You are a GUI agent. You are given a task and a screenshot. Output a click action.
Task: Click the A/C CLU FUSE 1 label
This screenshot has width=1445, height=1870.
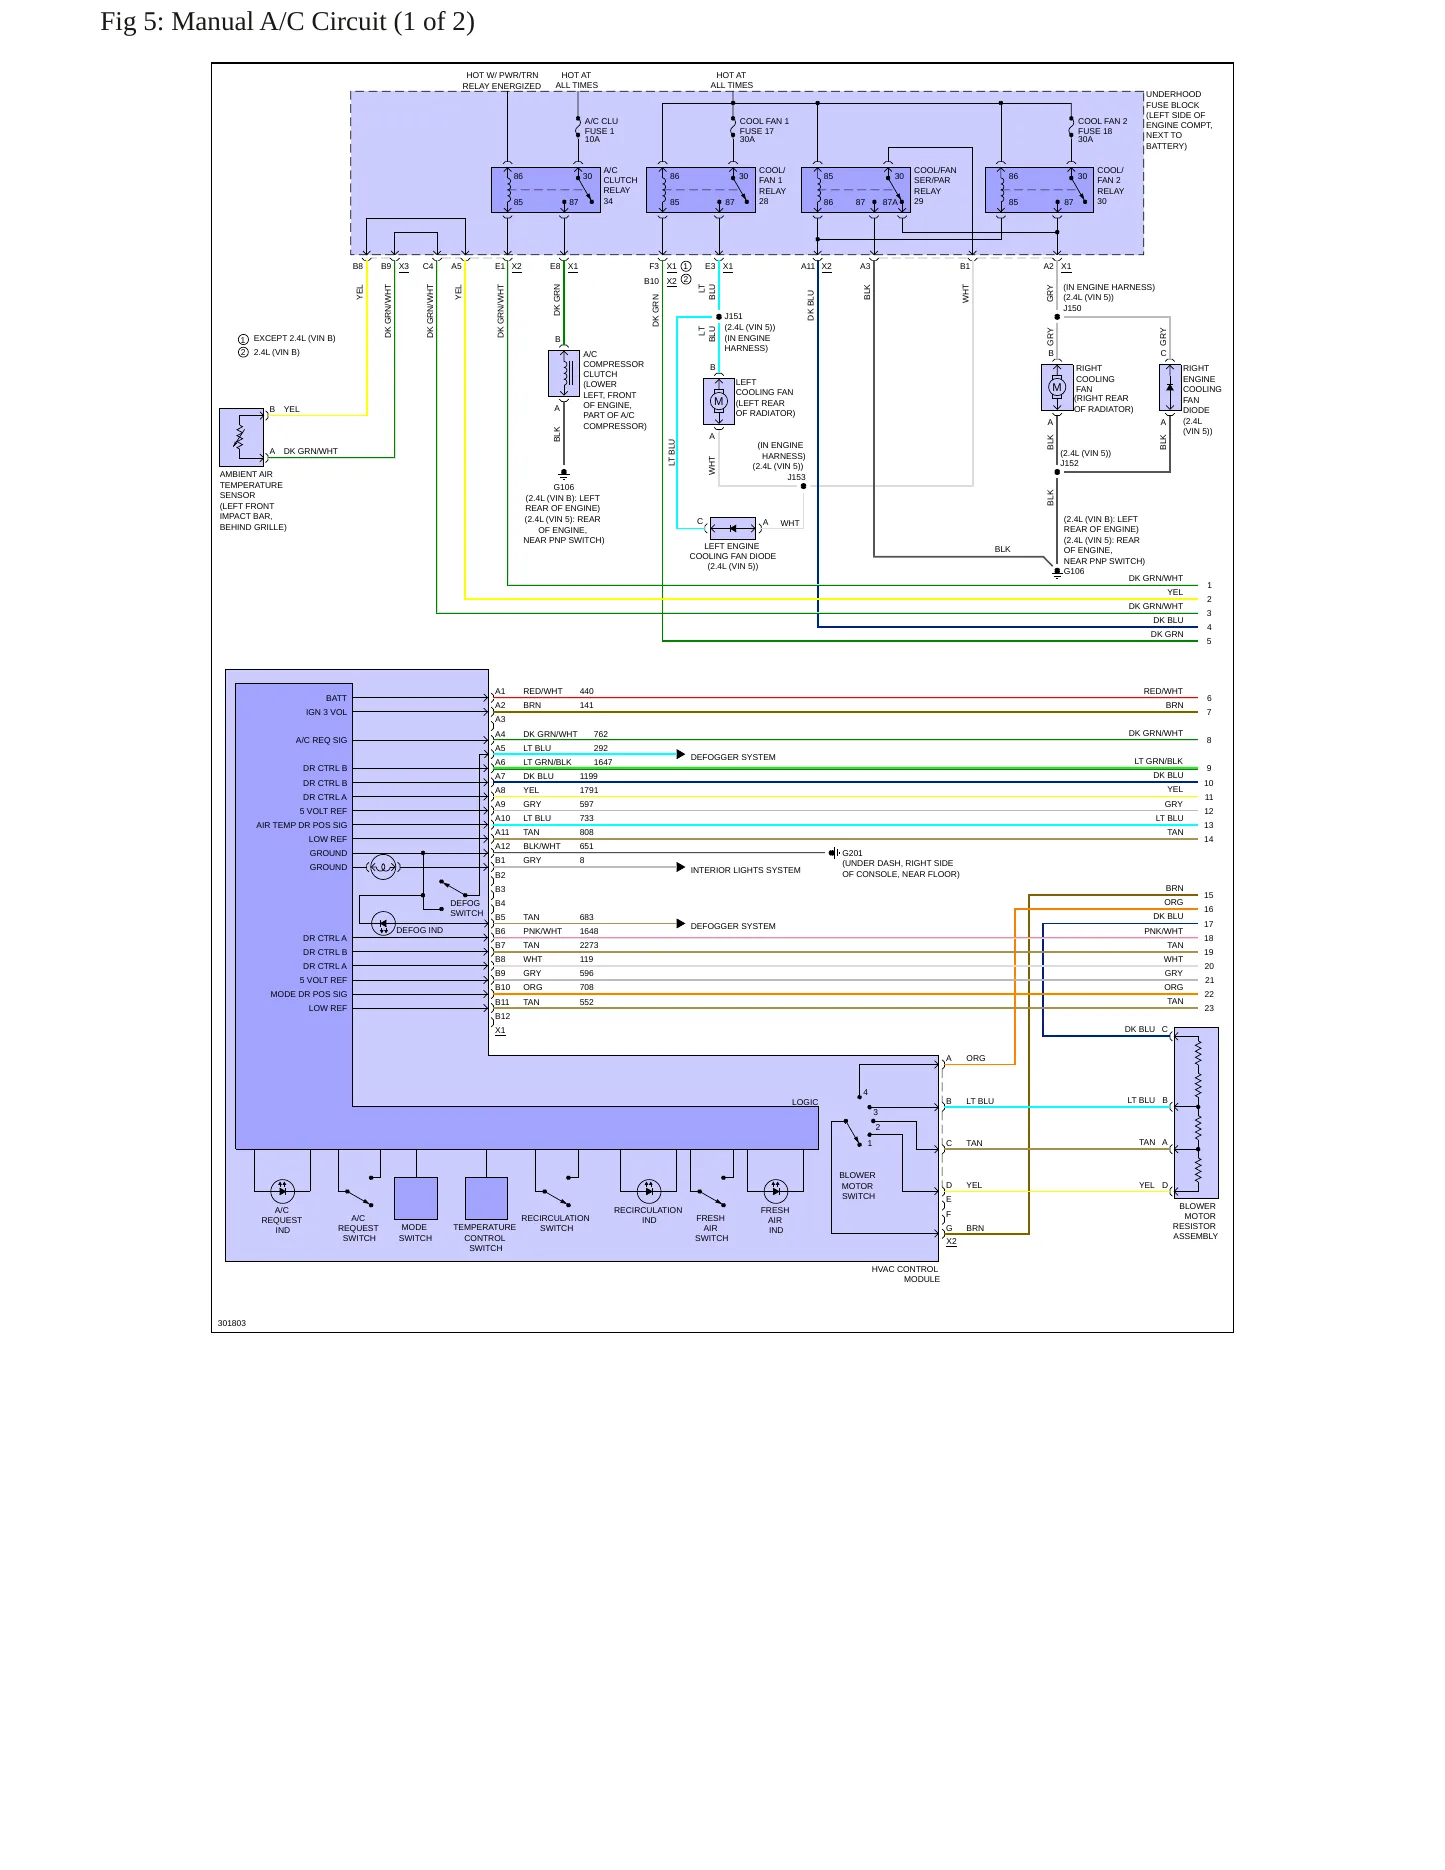(x=601, y=130)
